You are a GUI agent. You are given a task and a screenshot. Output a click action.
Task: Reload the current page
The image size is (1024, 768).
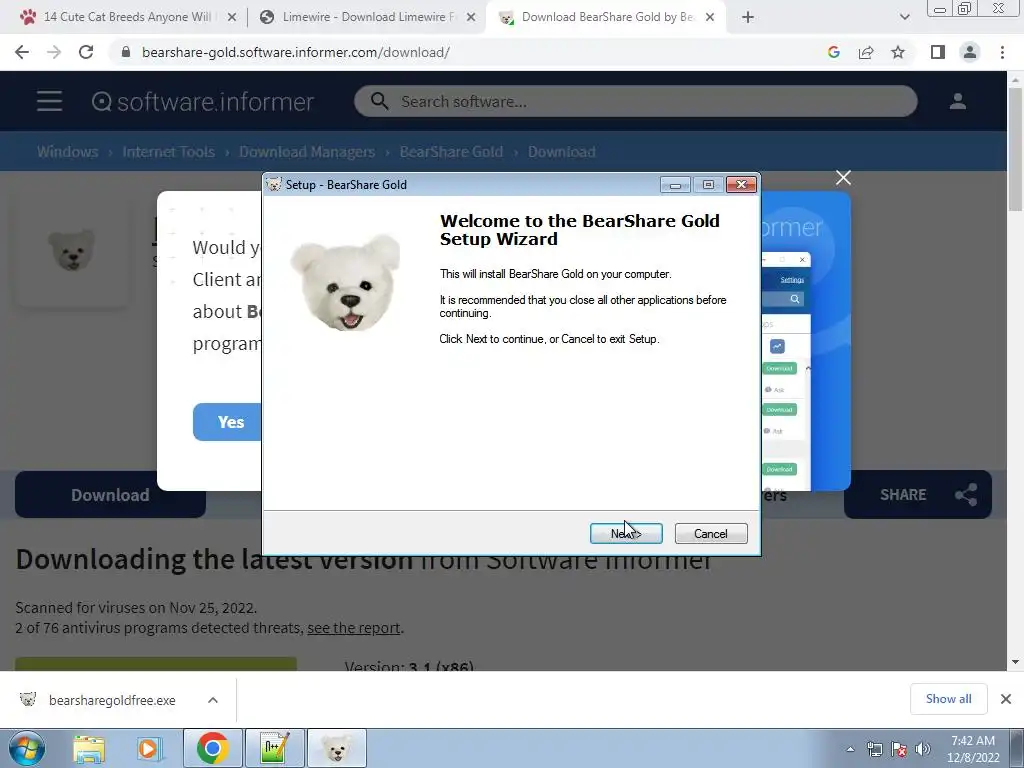[x=86, y=52]
